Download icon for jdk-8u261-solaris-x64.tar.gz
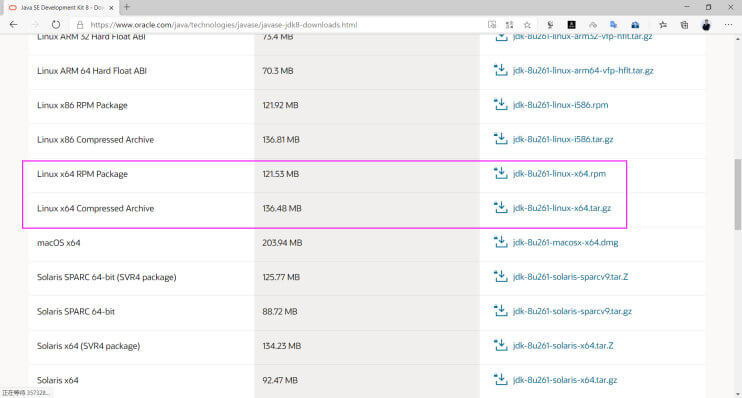 click(x=501, y=380)
